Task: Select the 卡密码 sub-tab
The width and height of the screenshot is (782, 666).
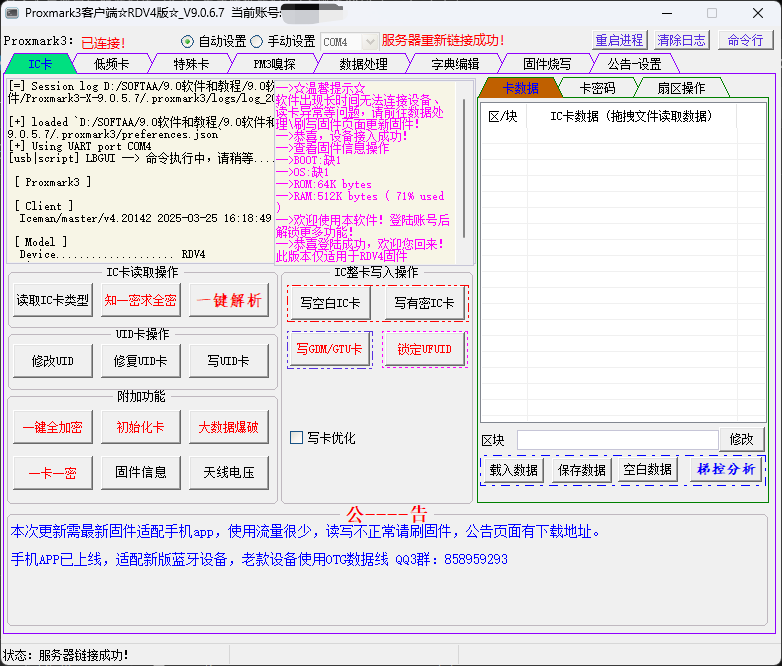Action: (x=597, y=88)
